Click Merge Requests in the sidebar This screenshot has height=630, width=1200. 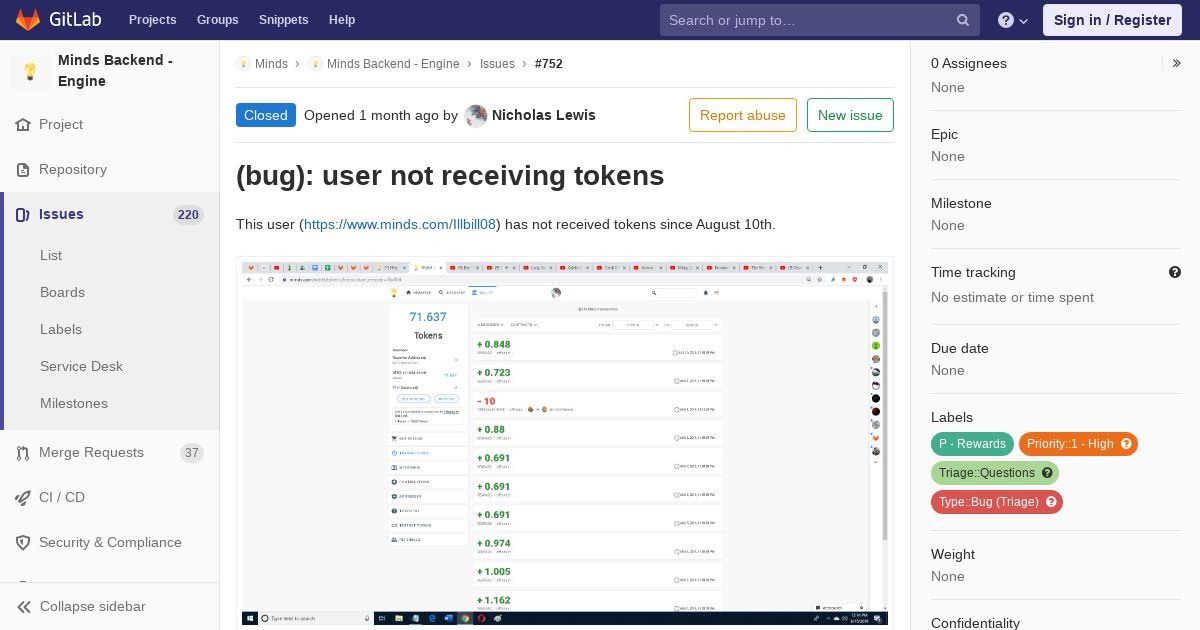91,453
